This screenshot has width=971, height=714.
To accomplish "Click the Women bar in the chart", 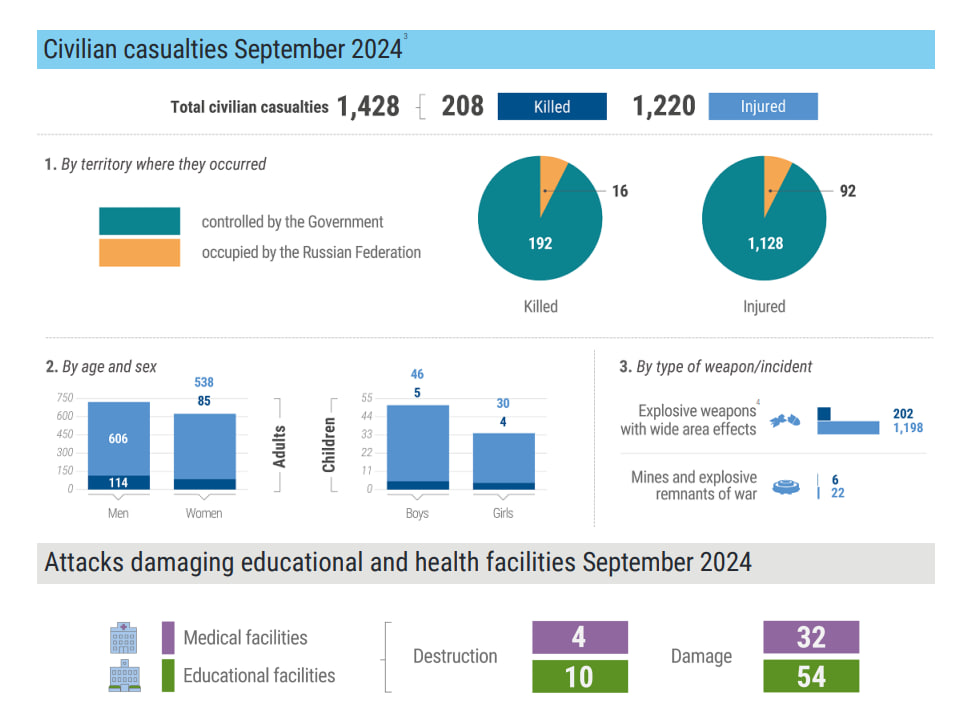I will tap(205, 451).
